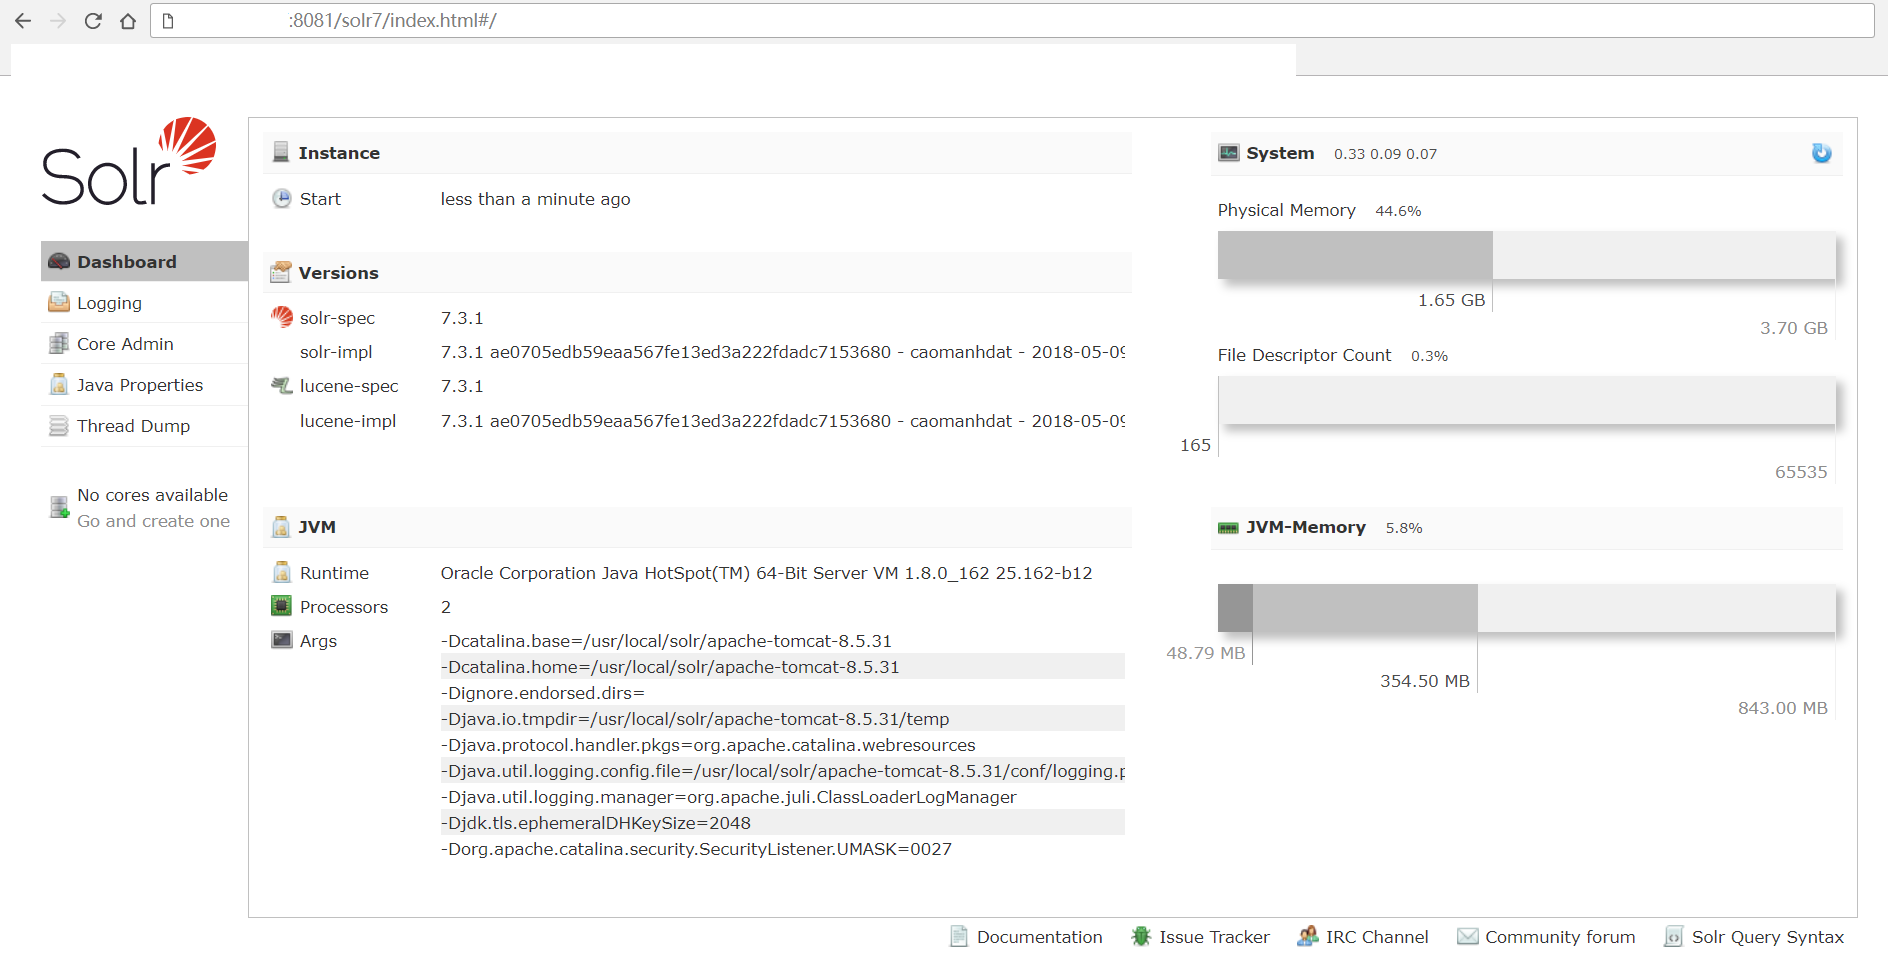
Task: Click the Processors chip icon
Action: 282,605
